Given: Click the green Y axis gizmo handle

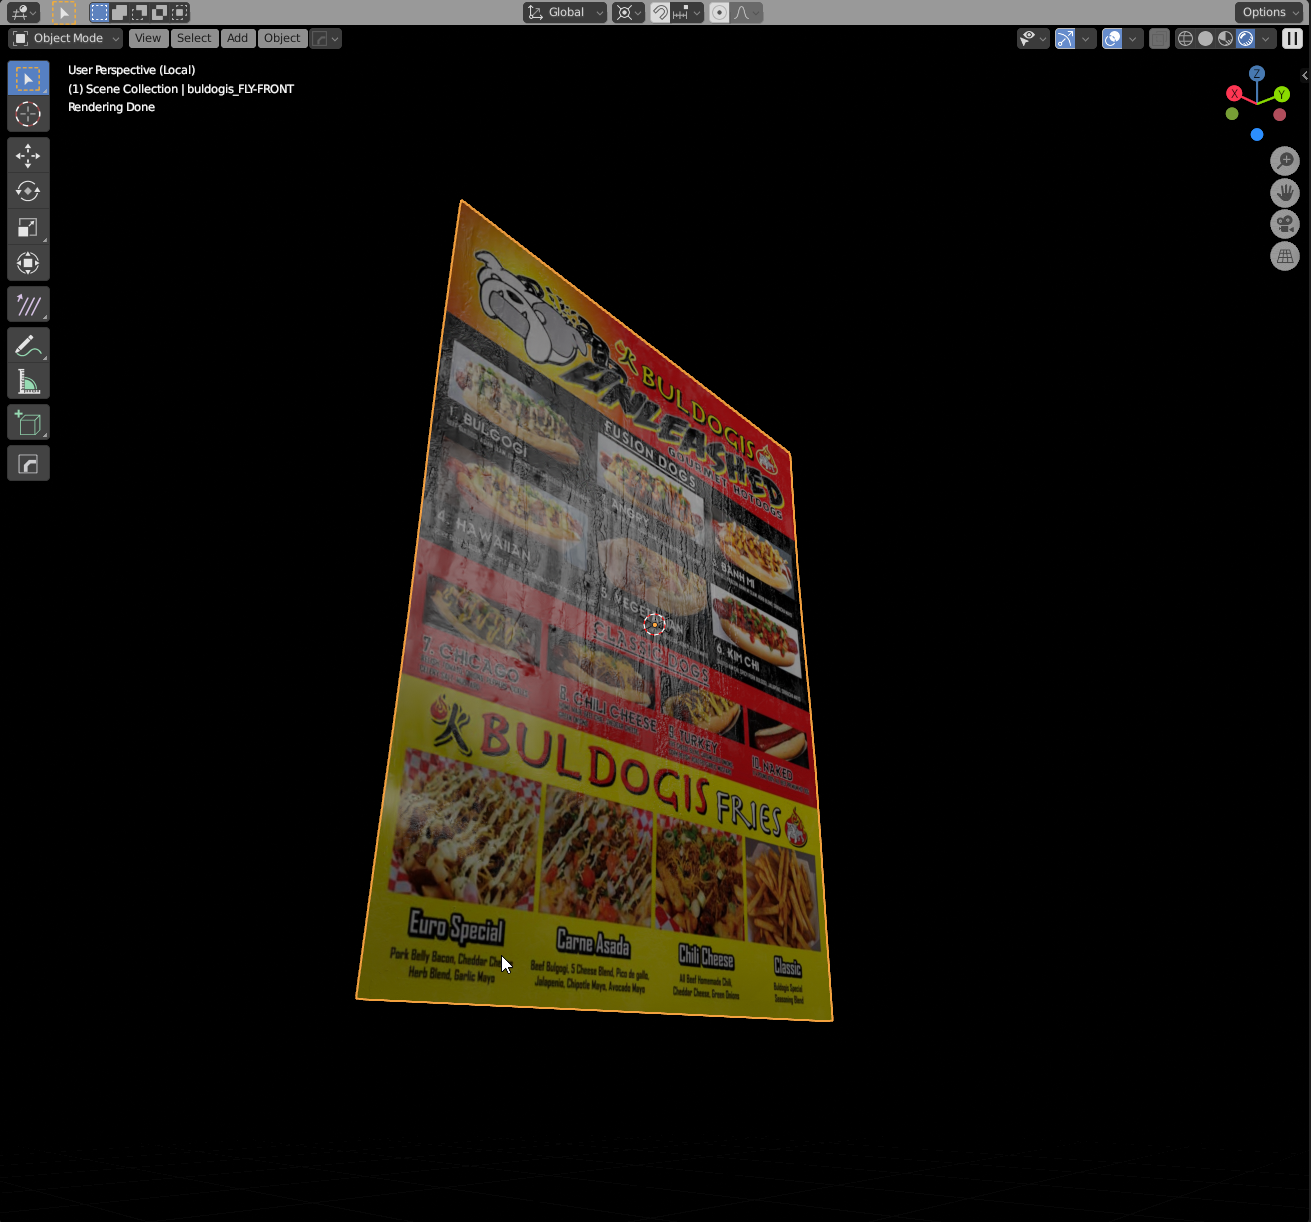Looking at the screenshot, I should pos(1281,94).
